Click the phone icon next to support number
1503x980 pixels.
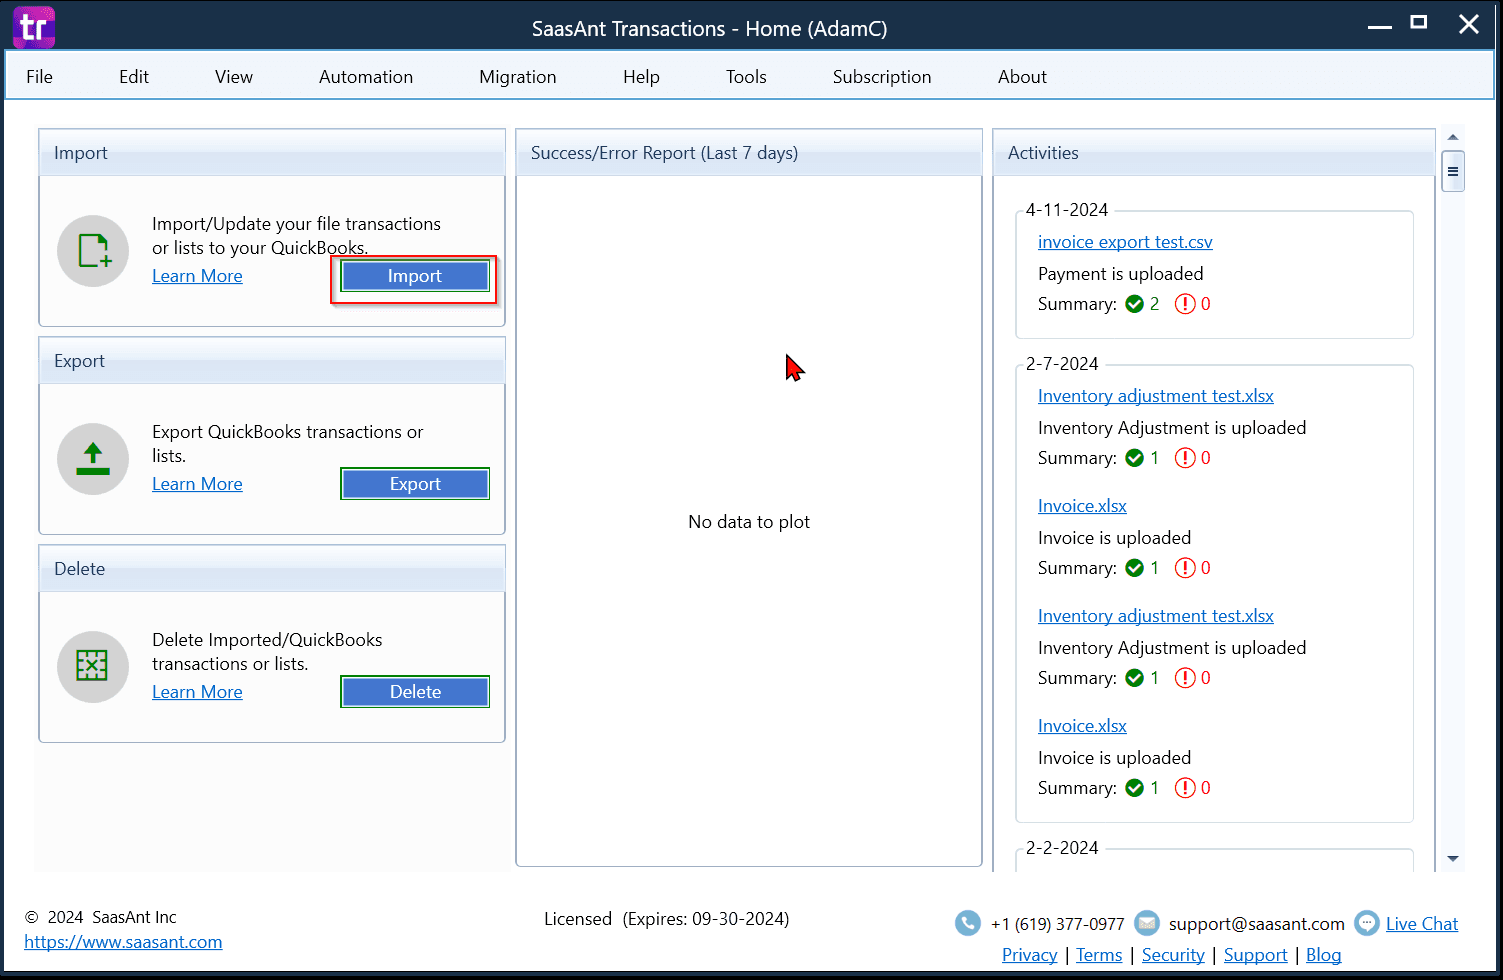pos(967,923)
